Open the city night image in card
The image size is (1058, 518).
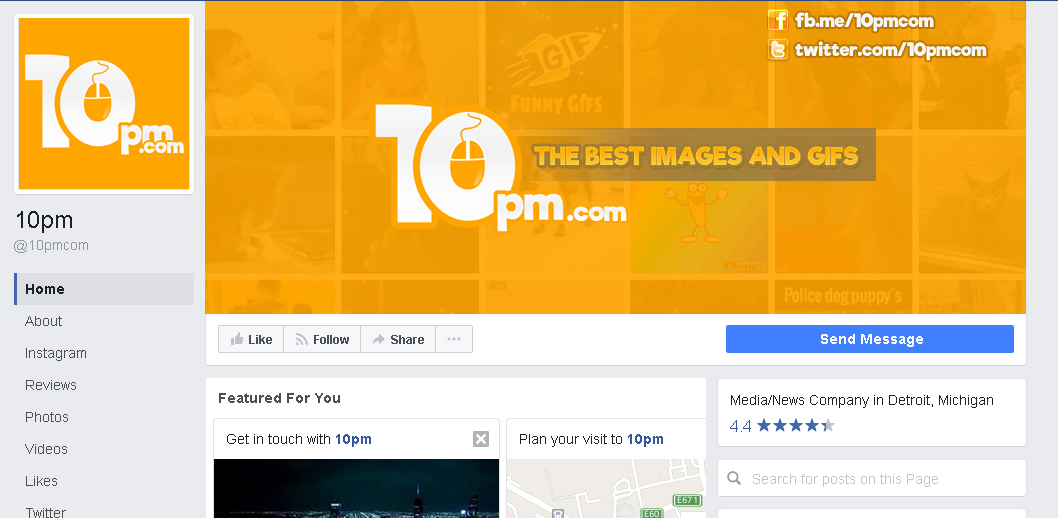(x=356, y=488)
